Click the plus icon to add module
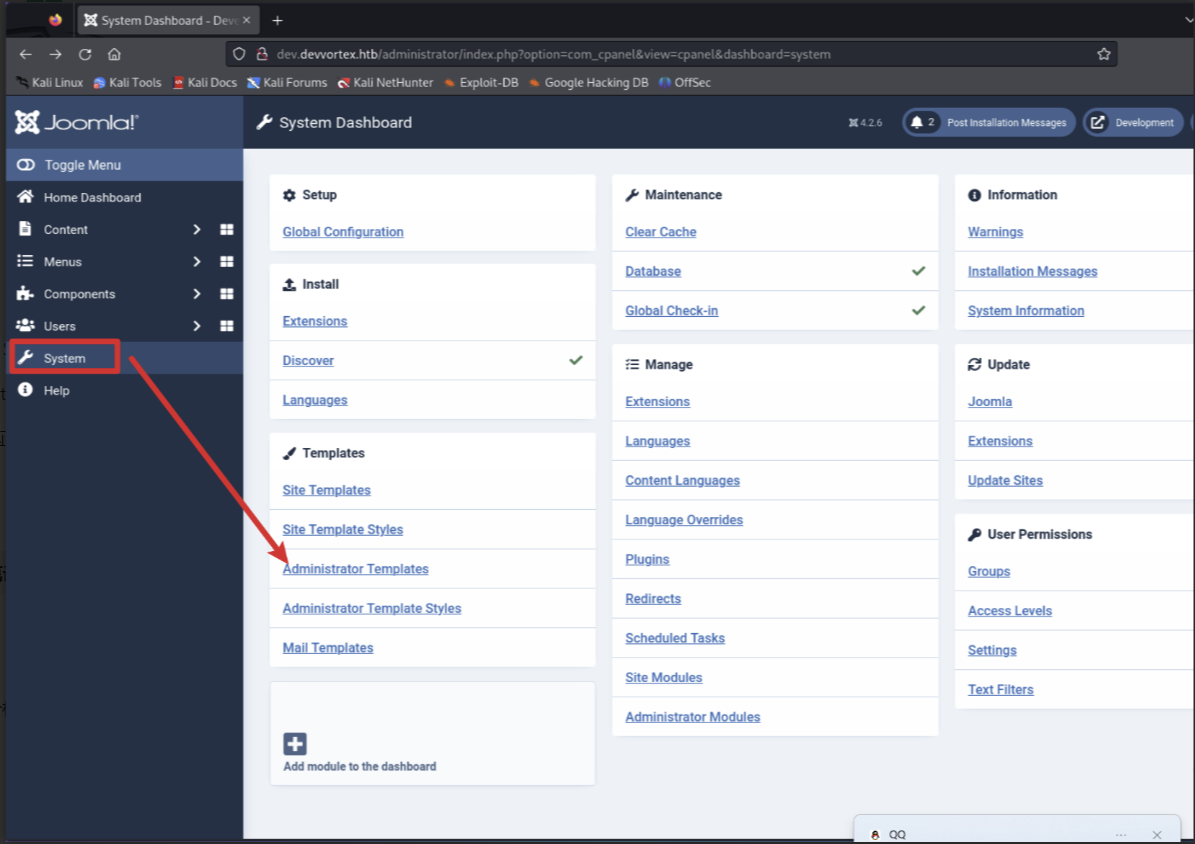Image resolution: width=1195 pixels, height=844 pixels. click(295, 744)
